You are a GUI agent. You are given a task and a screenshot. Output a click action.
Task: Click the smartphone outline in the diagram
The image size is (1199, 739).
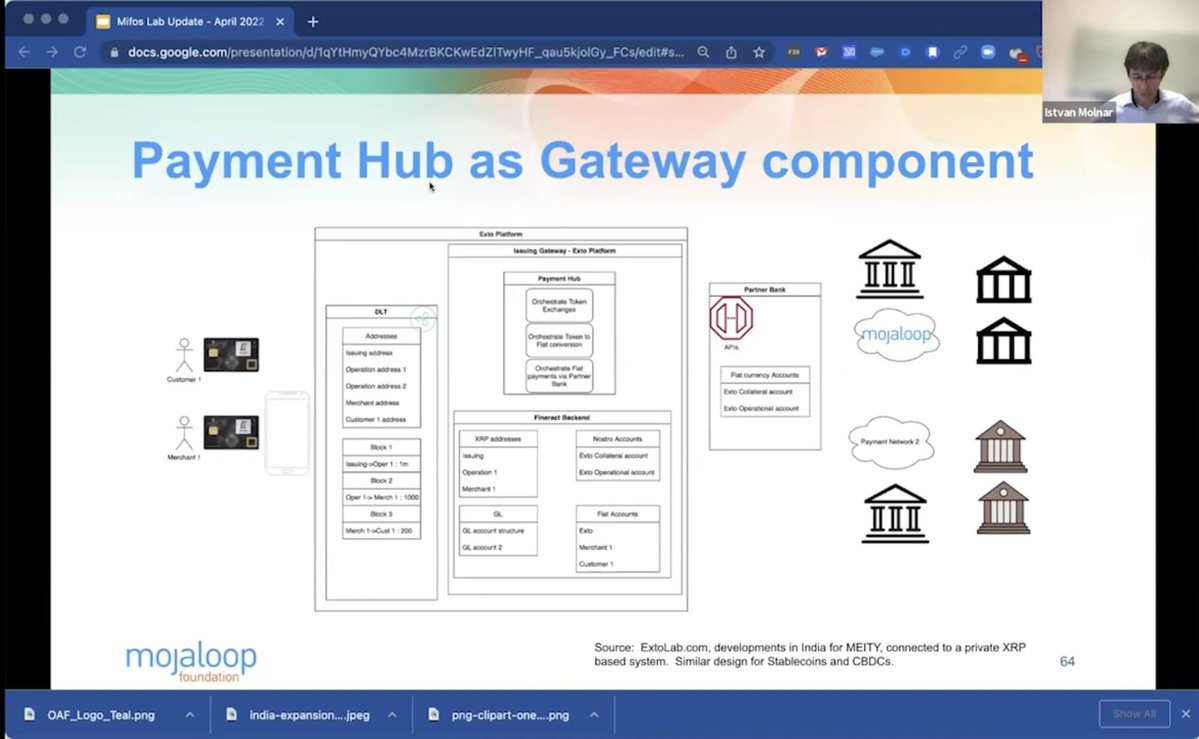[287, 433]
